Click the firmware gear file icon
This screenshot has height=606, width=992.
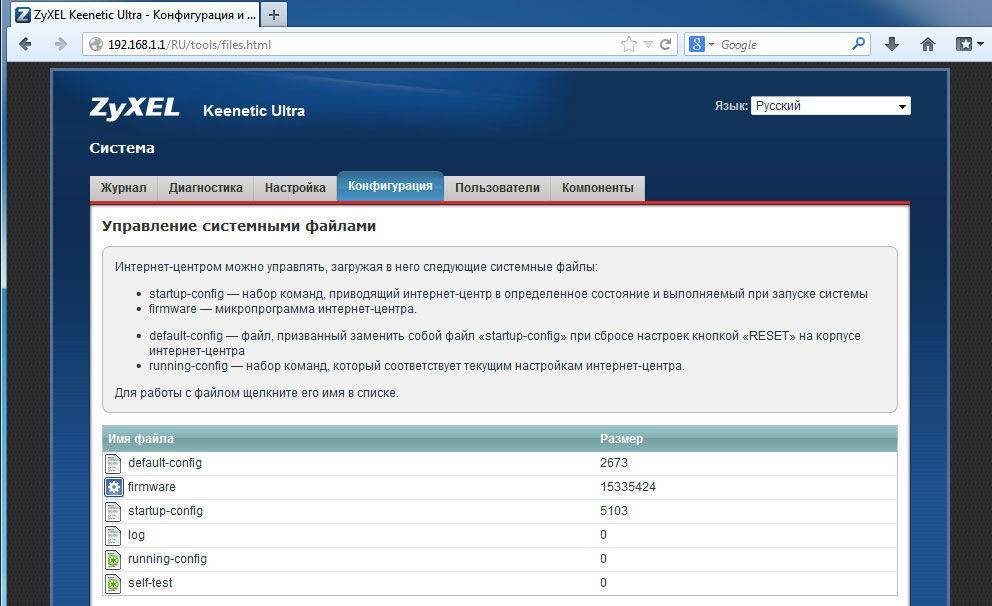[x=114, y=487]
